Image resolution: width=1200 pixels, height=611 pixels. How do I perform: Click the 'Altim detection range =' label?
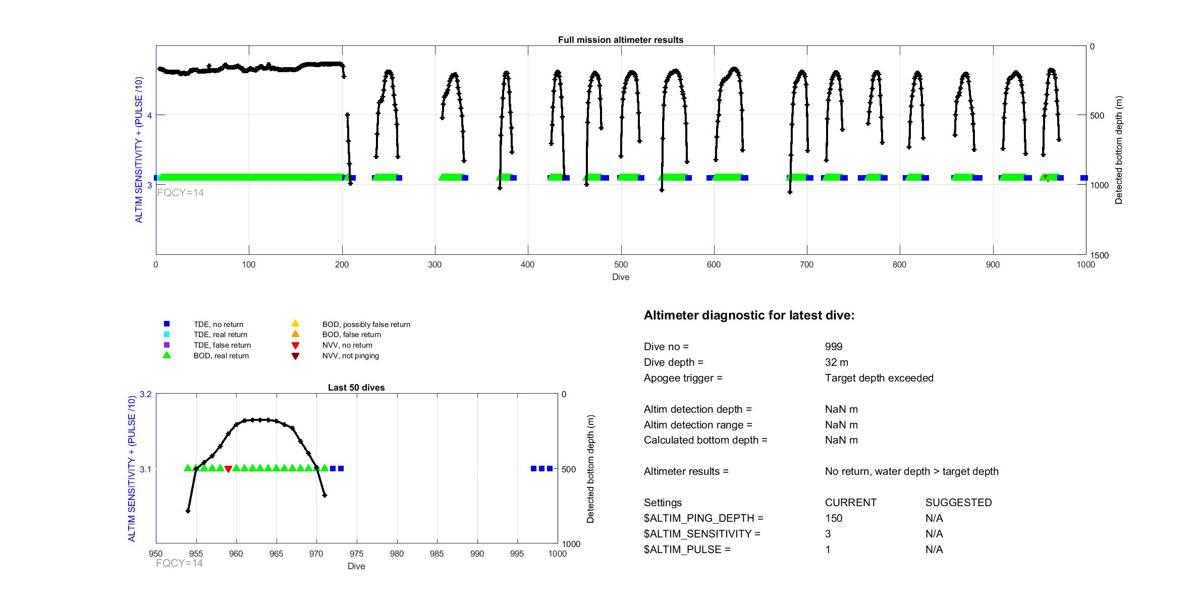pyautogui.click(x=698, y=425)
